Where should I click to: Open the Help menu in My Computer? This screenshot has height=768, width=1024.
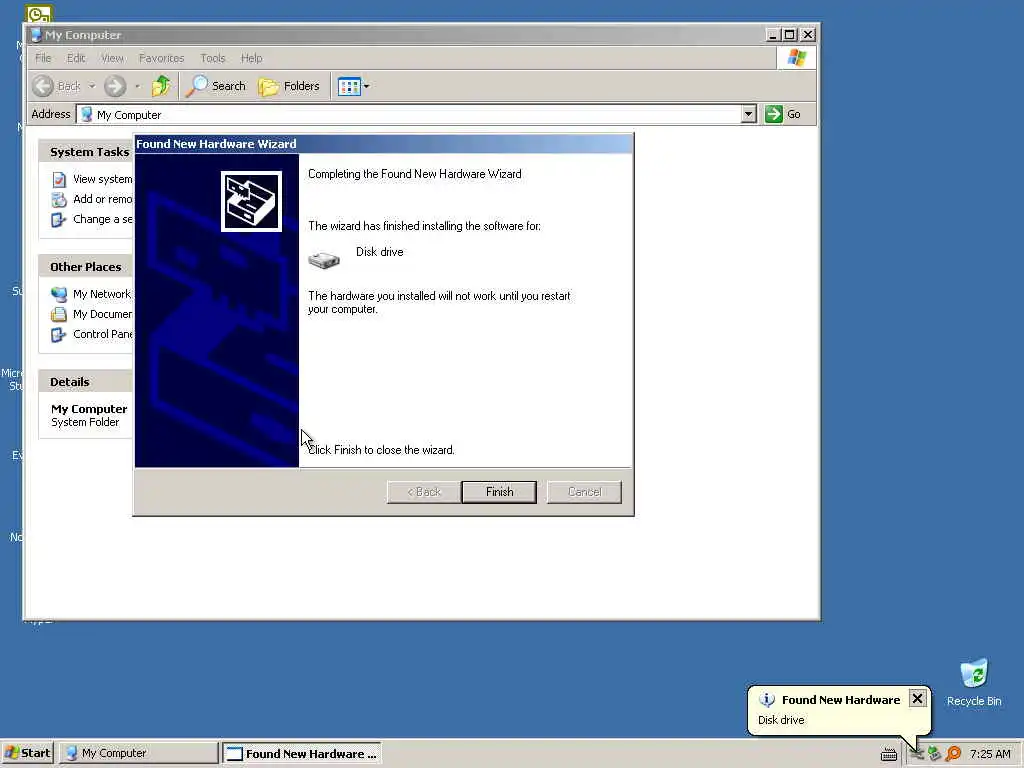pos(251,58)
